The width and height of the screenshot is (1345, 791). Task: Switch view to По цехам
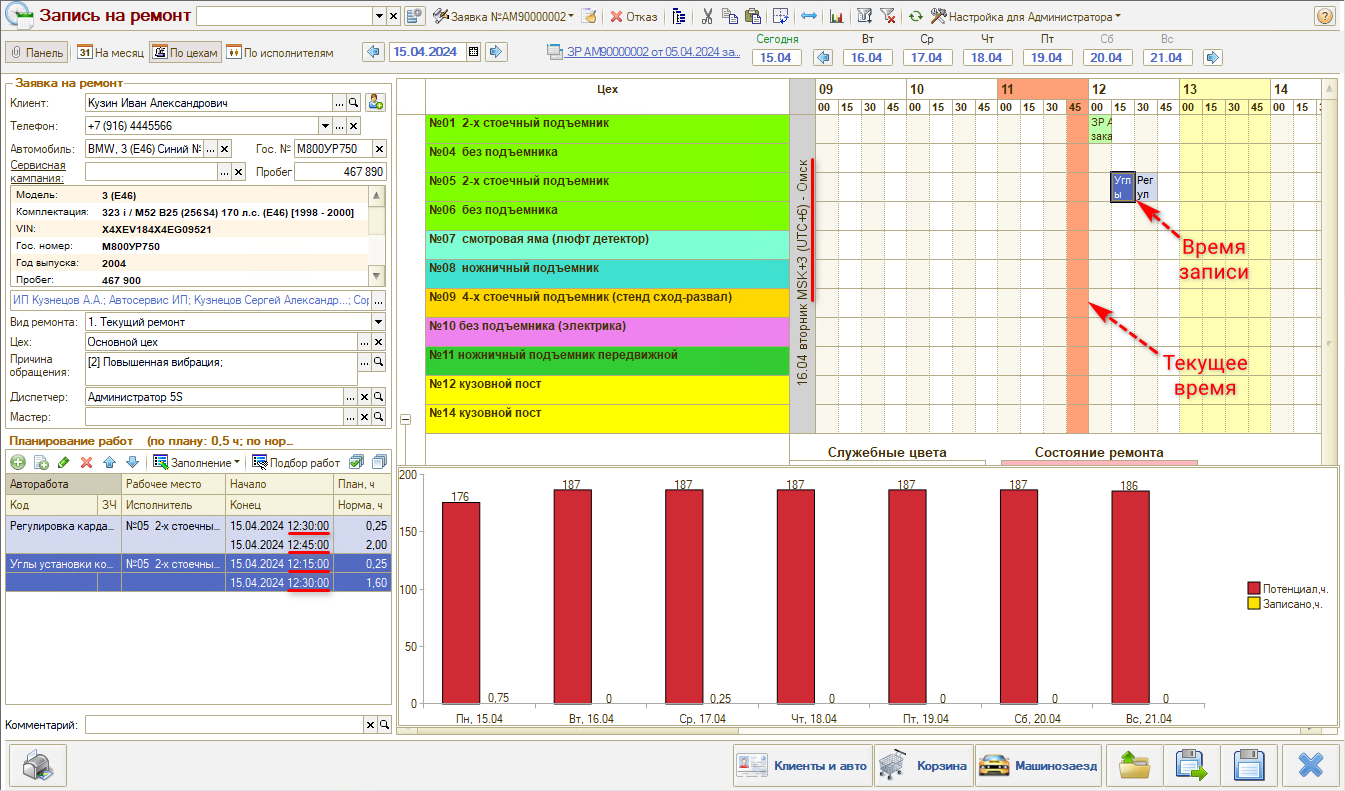pos(185,53)
